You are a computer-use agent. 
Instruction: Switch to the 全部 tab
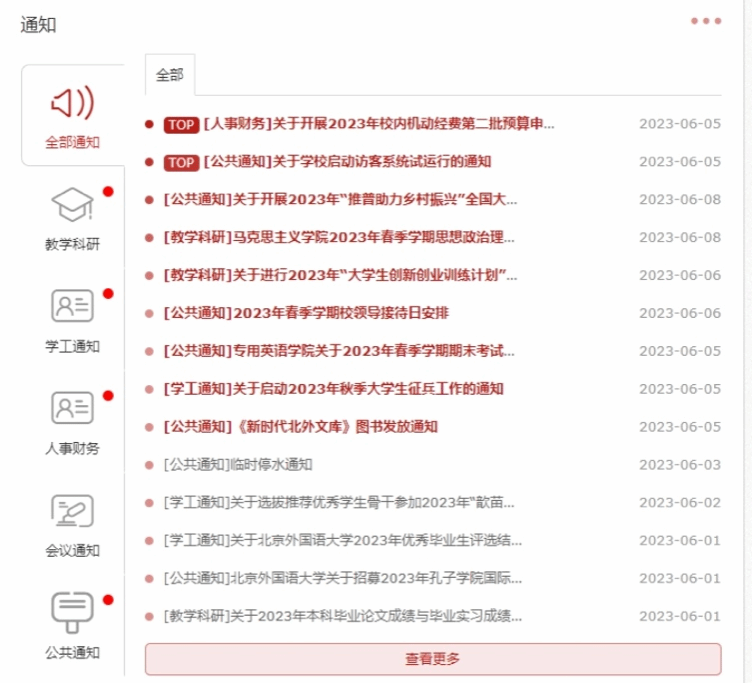click(x=170, y=75)
